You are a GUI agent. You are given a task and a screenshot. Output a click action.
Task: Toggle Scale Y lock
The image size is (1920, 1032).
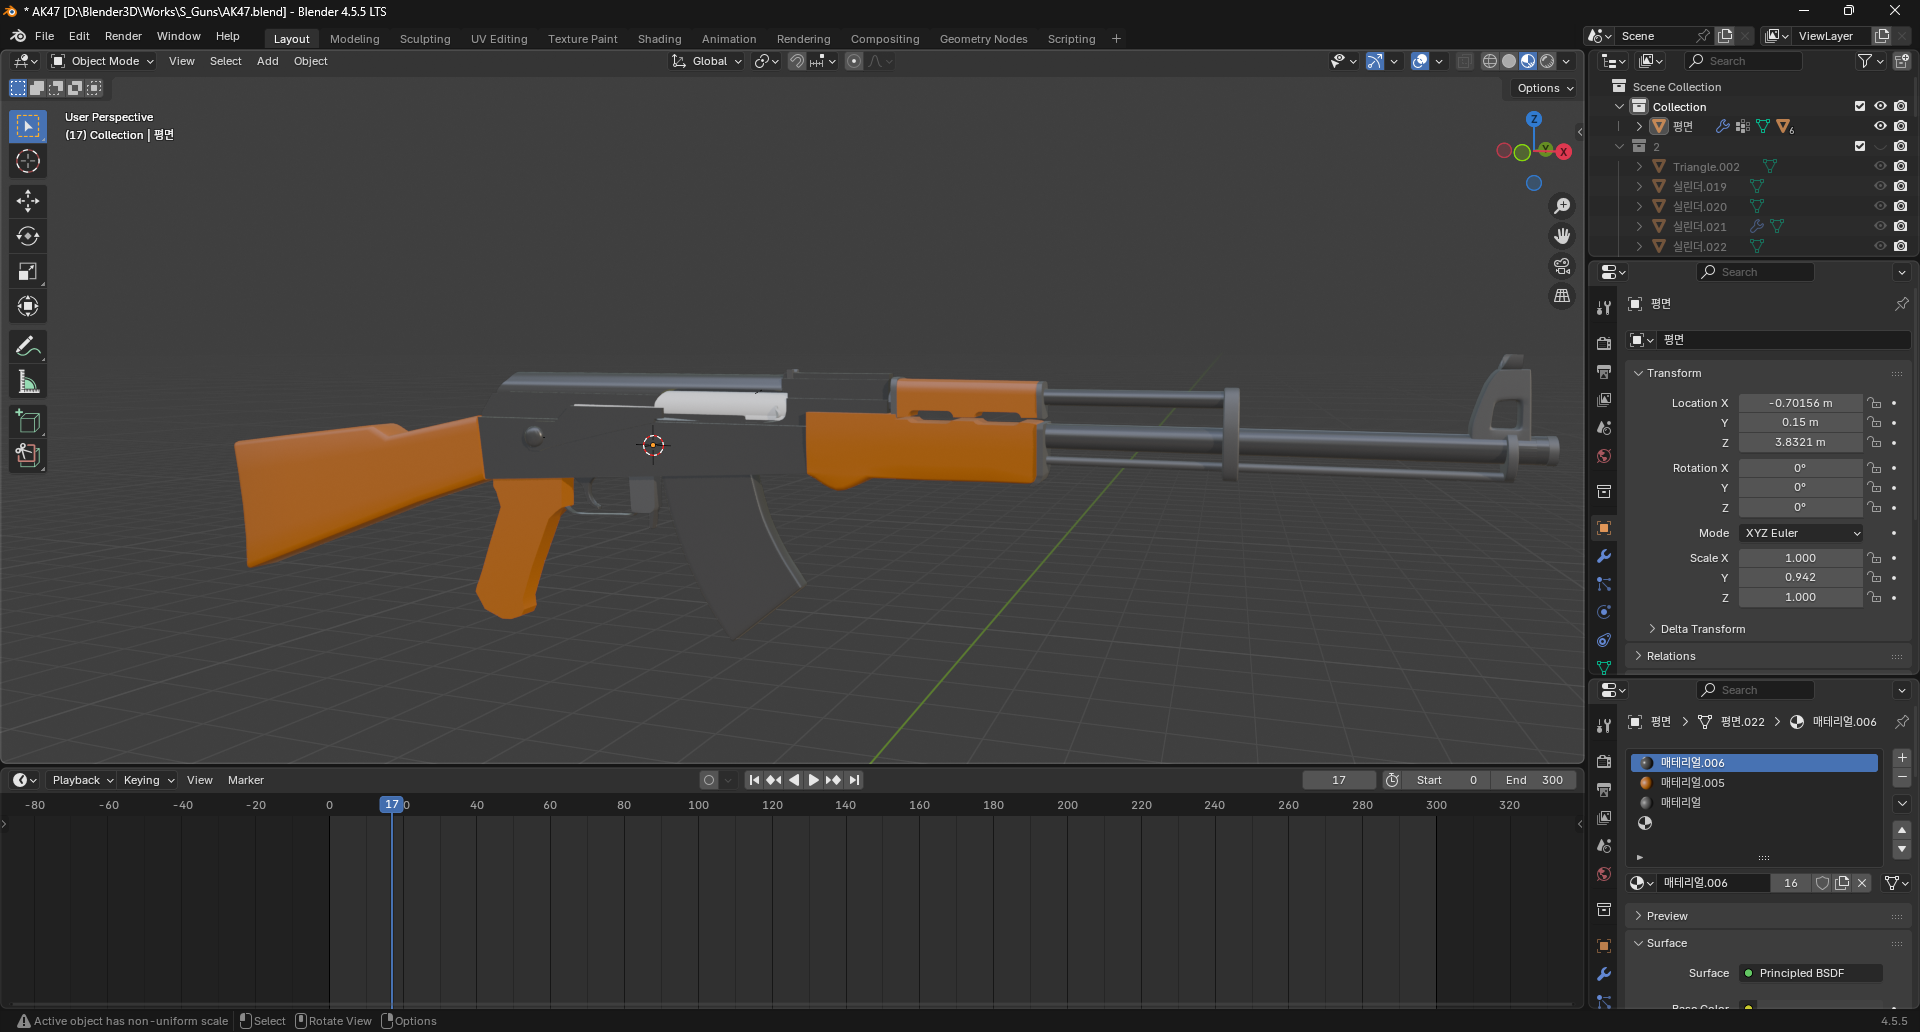1875,578
